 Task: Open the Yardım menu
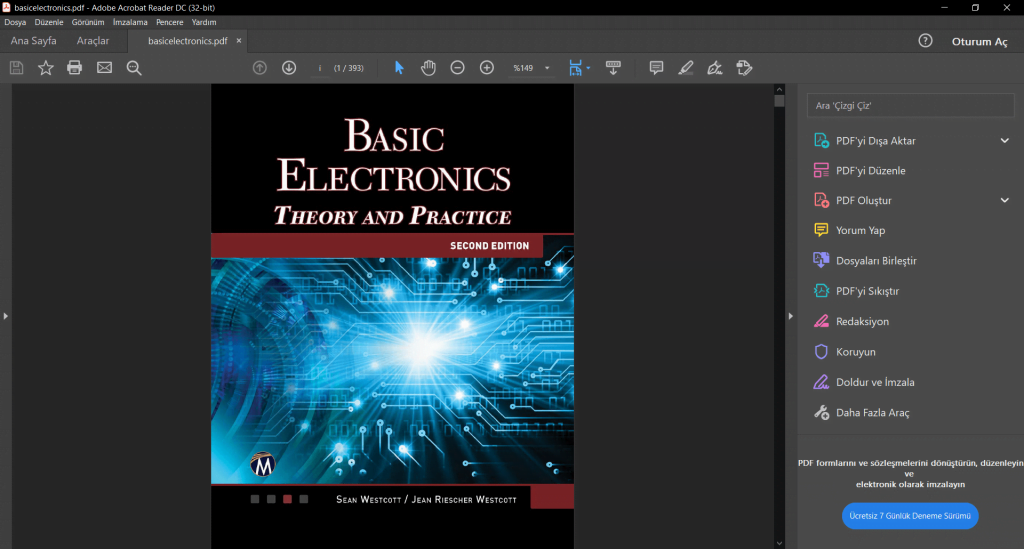coord(204,22)
